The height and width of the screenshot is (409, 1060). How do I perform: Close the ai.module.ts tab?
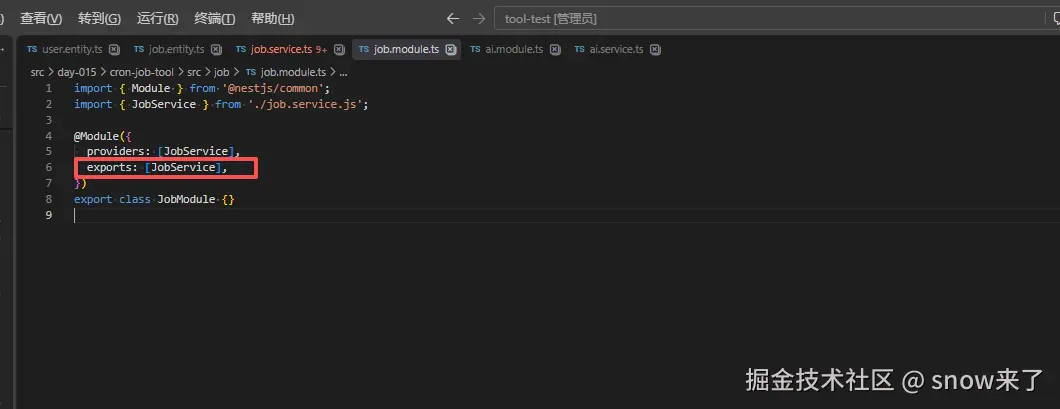555,49
